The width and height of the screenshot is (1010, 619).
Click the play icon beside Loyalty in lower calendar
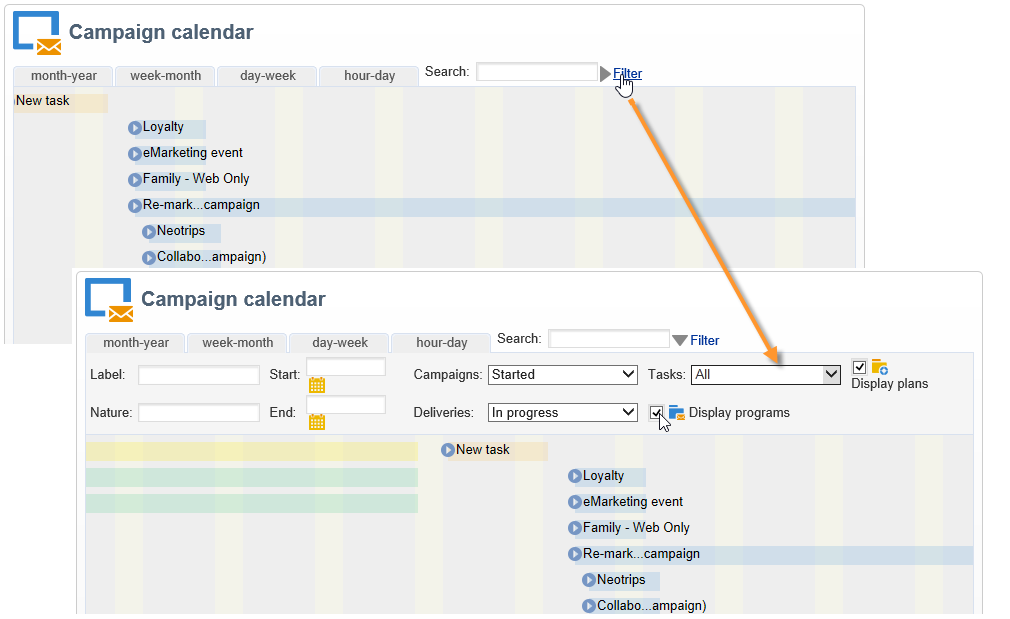tap(575, 476)
